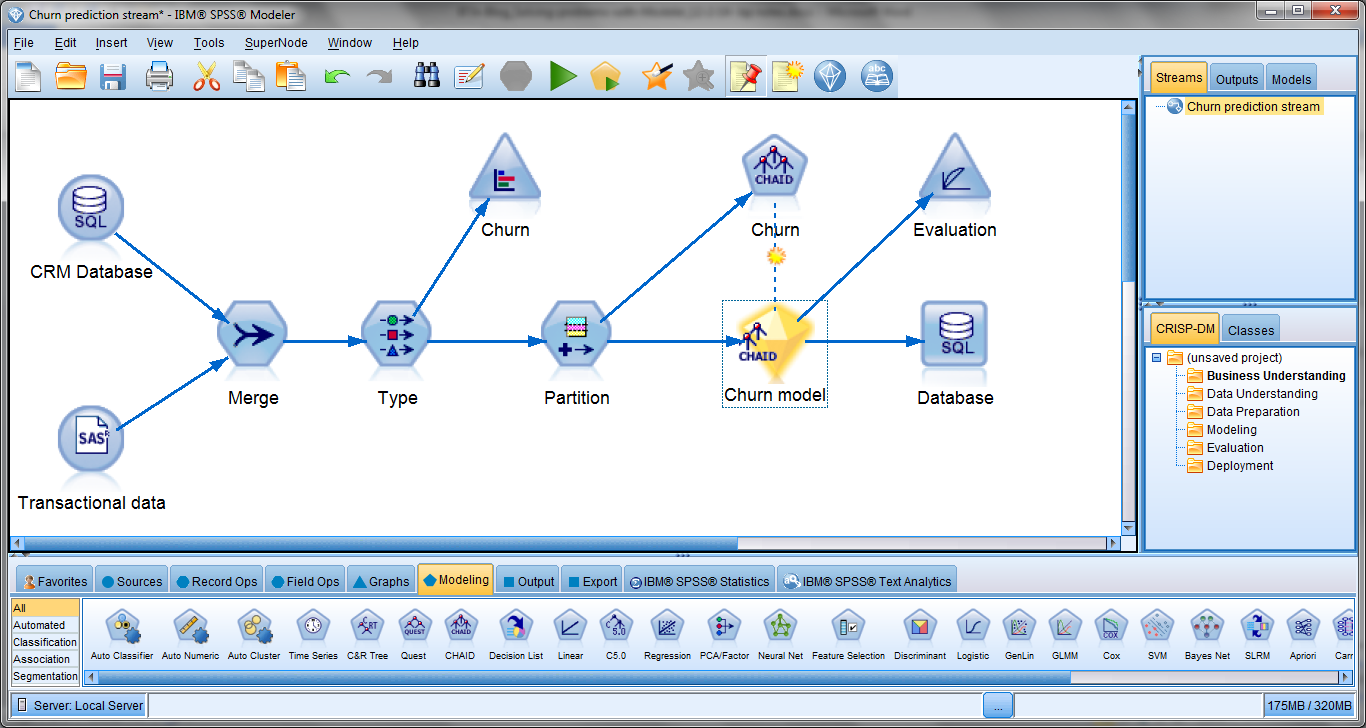Copy selection using the copy icon
Viewport: 1366px width, 728px height.
247,76
